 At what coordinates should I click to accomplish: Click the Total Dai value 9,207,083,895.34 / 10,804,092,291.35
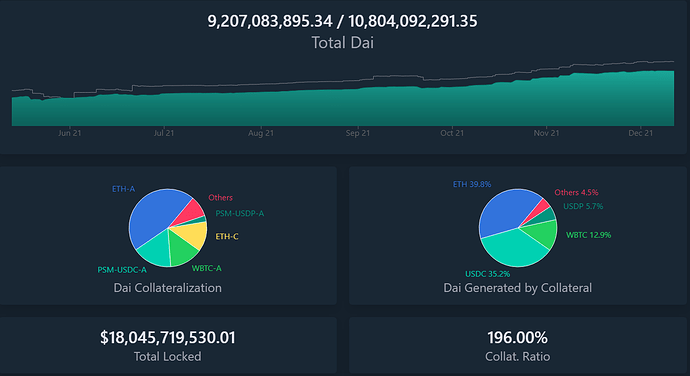[342, 21]
